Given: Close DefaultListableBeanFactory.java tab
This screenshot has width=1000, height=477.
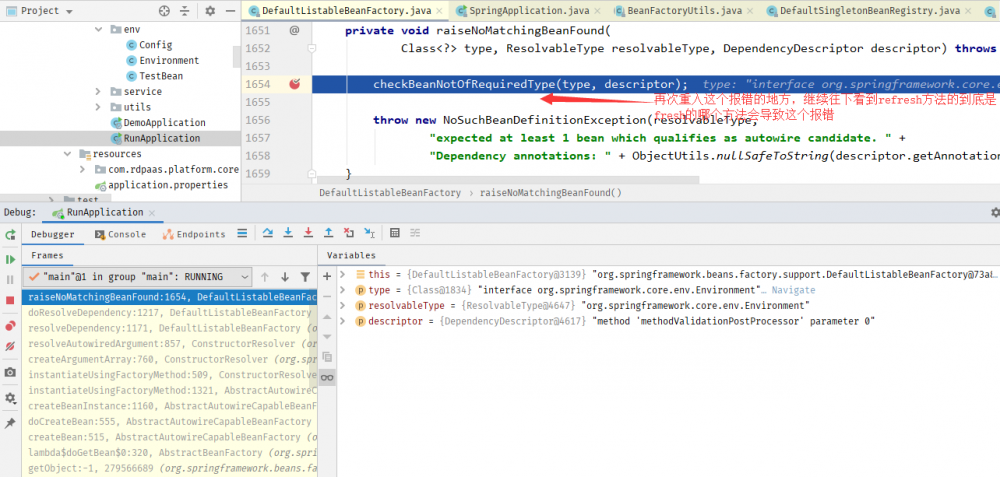Looking at the screenshot, I should point(440,11).
